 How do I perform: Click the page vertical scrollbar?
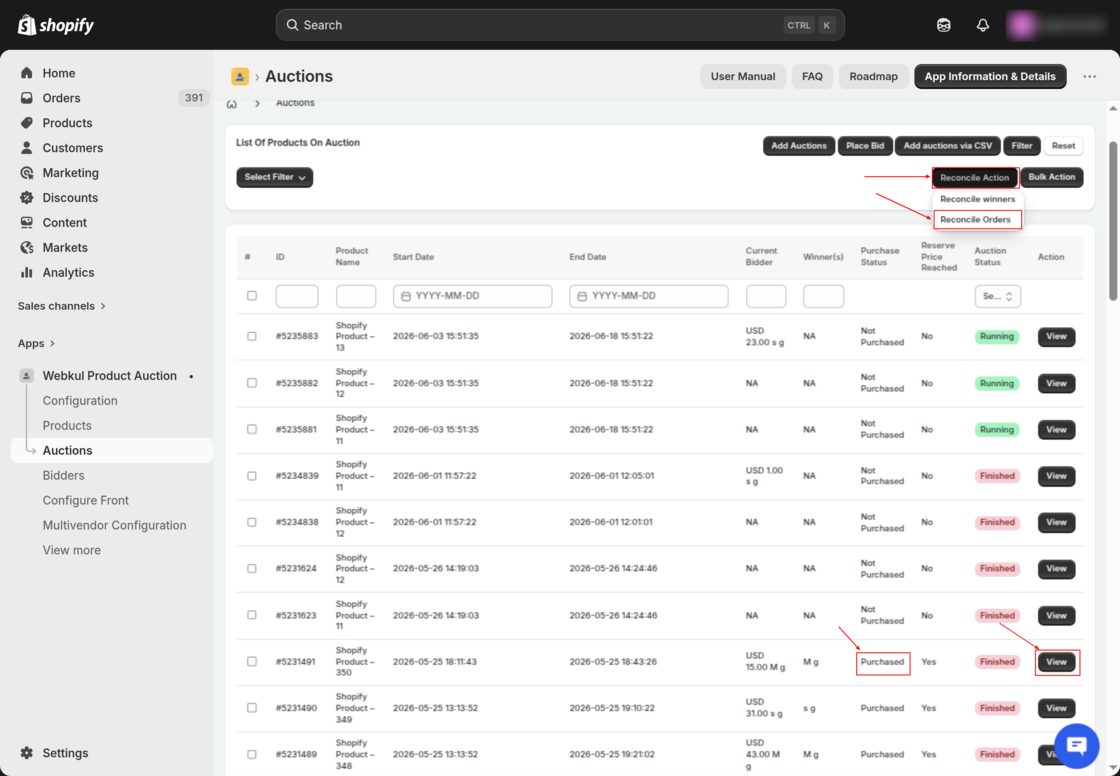[1113, 222]
